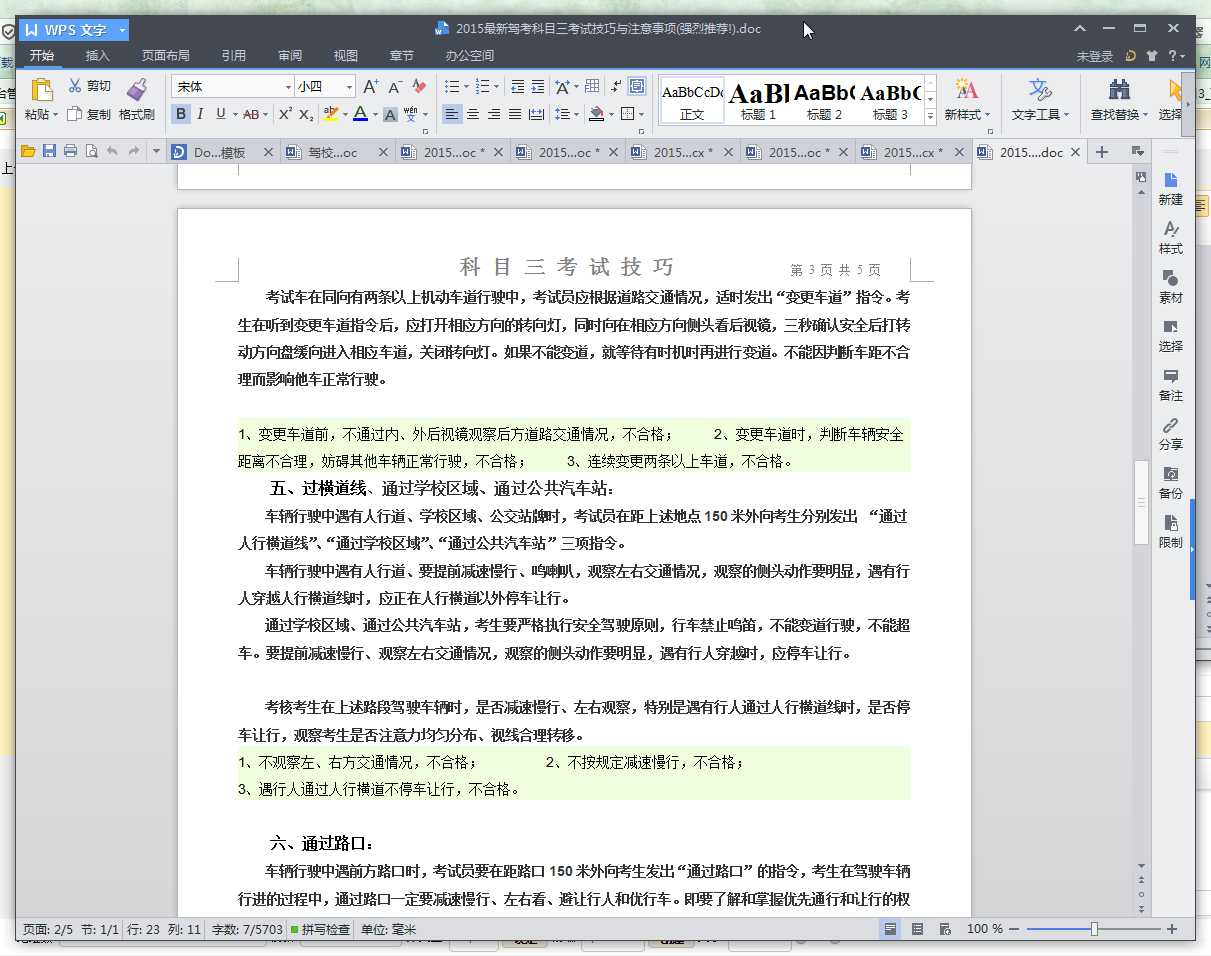This screenshot has width=1211, height=956.
Task: Open 限制 (Restrict) in the right sidebar
Action: click(1170, 531)
